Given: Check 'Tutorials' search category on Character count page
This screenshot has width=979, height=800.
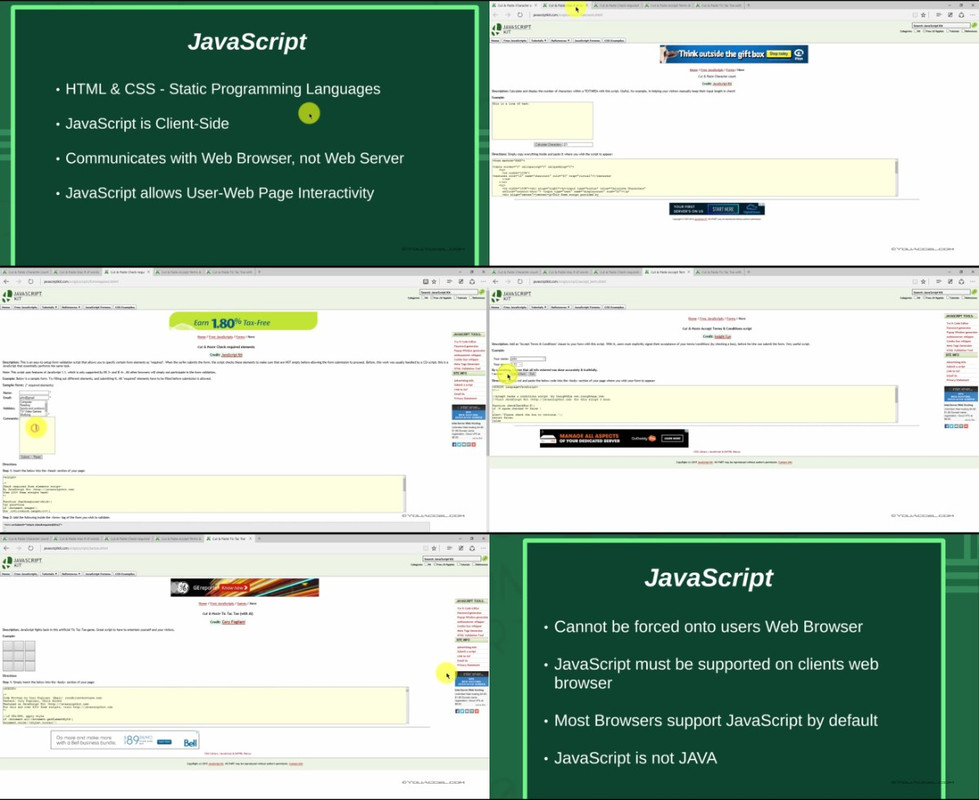Looking at the screenshot, I should (947, 31).
